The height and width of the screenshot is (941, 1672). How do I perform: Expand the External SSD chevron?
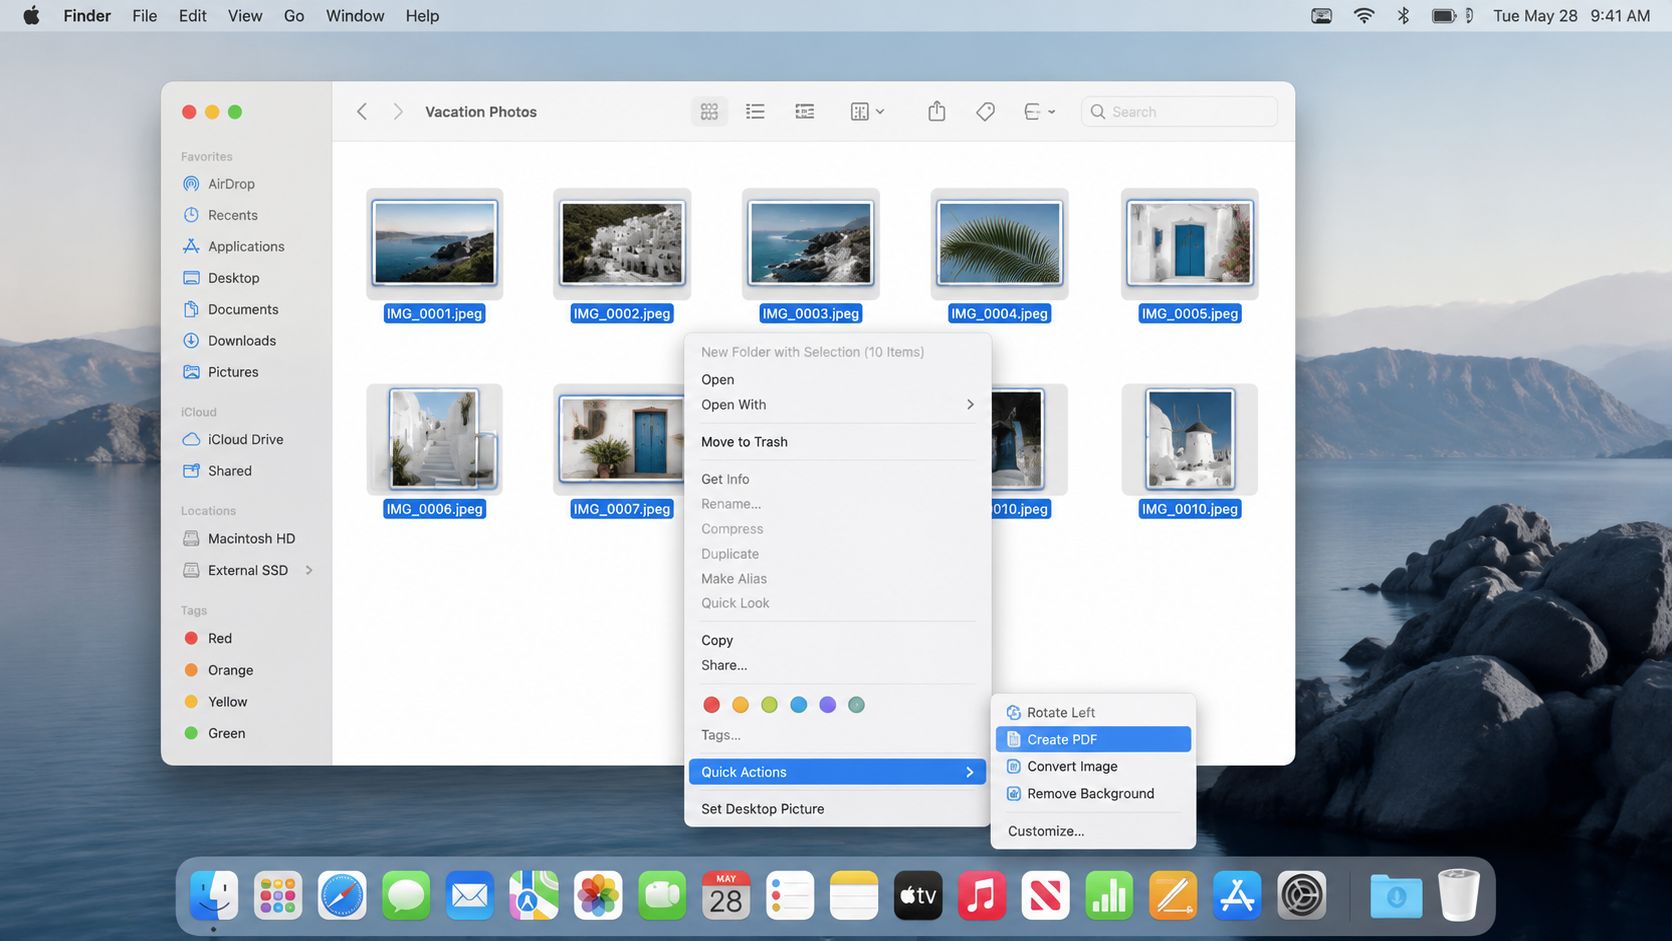309,570
